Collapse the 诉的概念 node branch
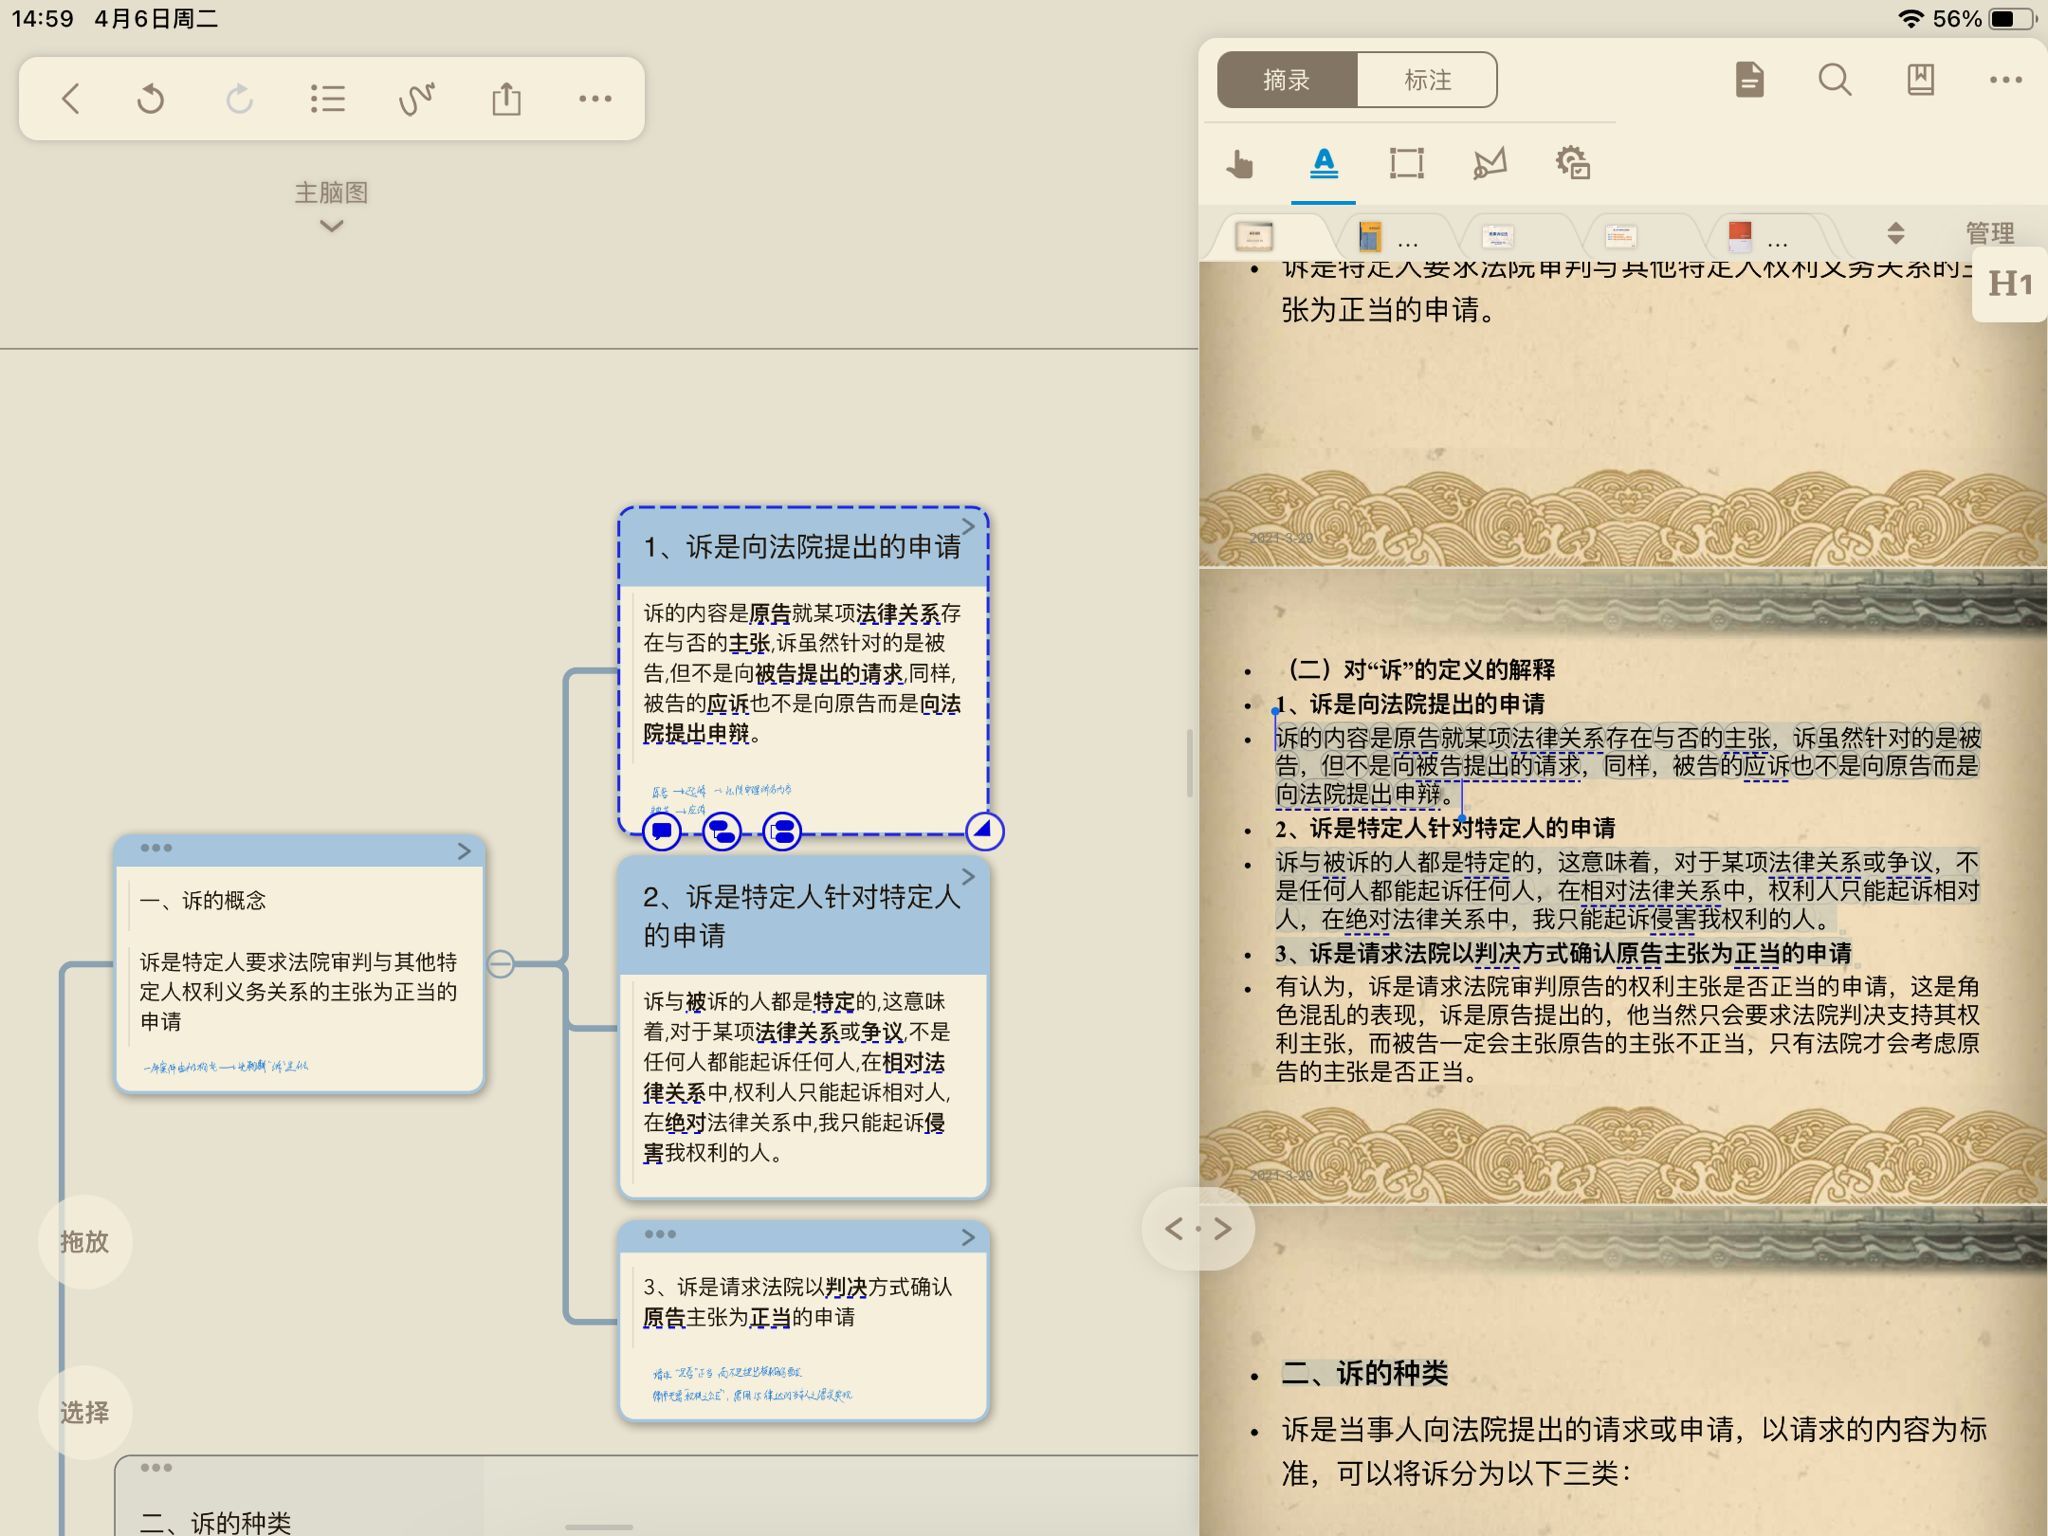 [x=501, y=964]
